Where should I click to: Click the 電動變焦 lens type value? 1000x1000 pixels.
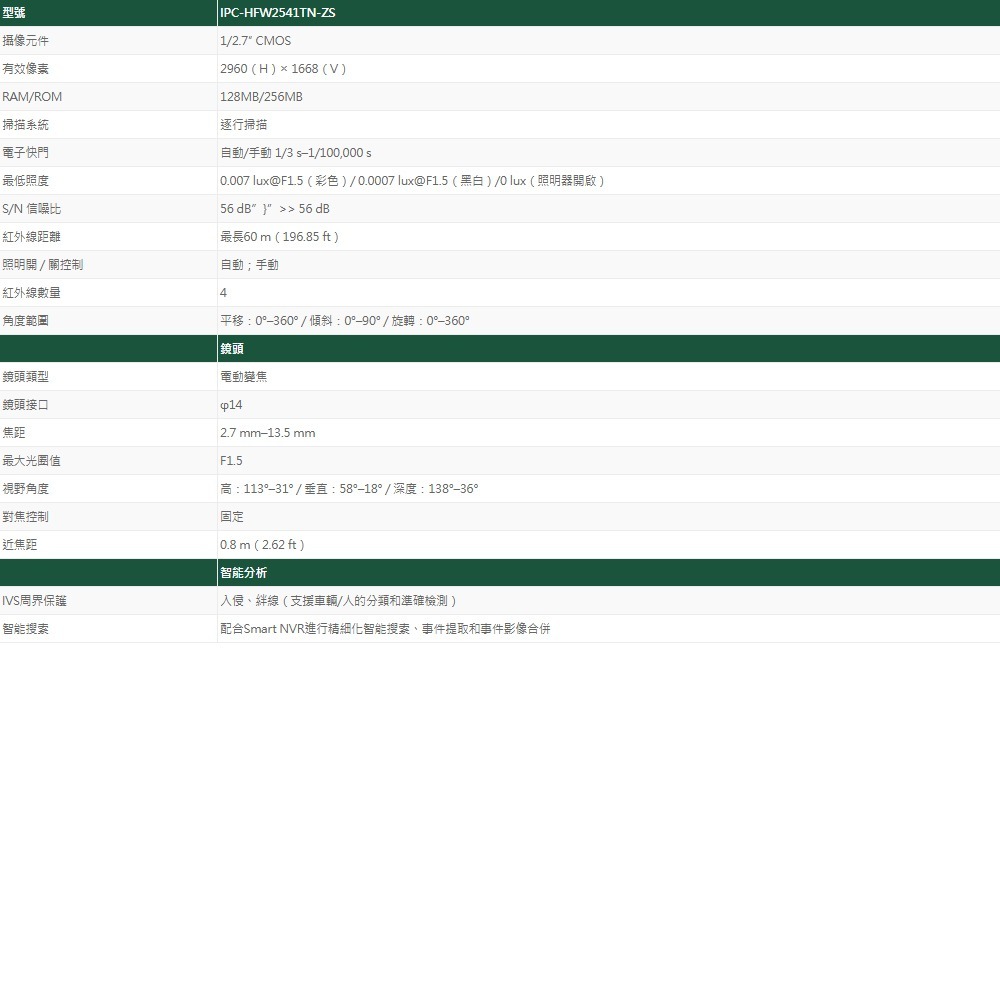click(244, 376)
